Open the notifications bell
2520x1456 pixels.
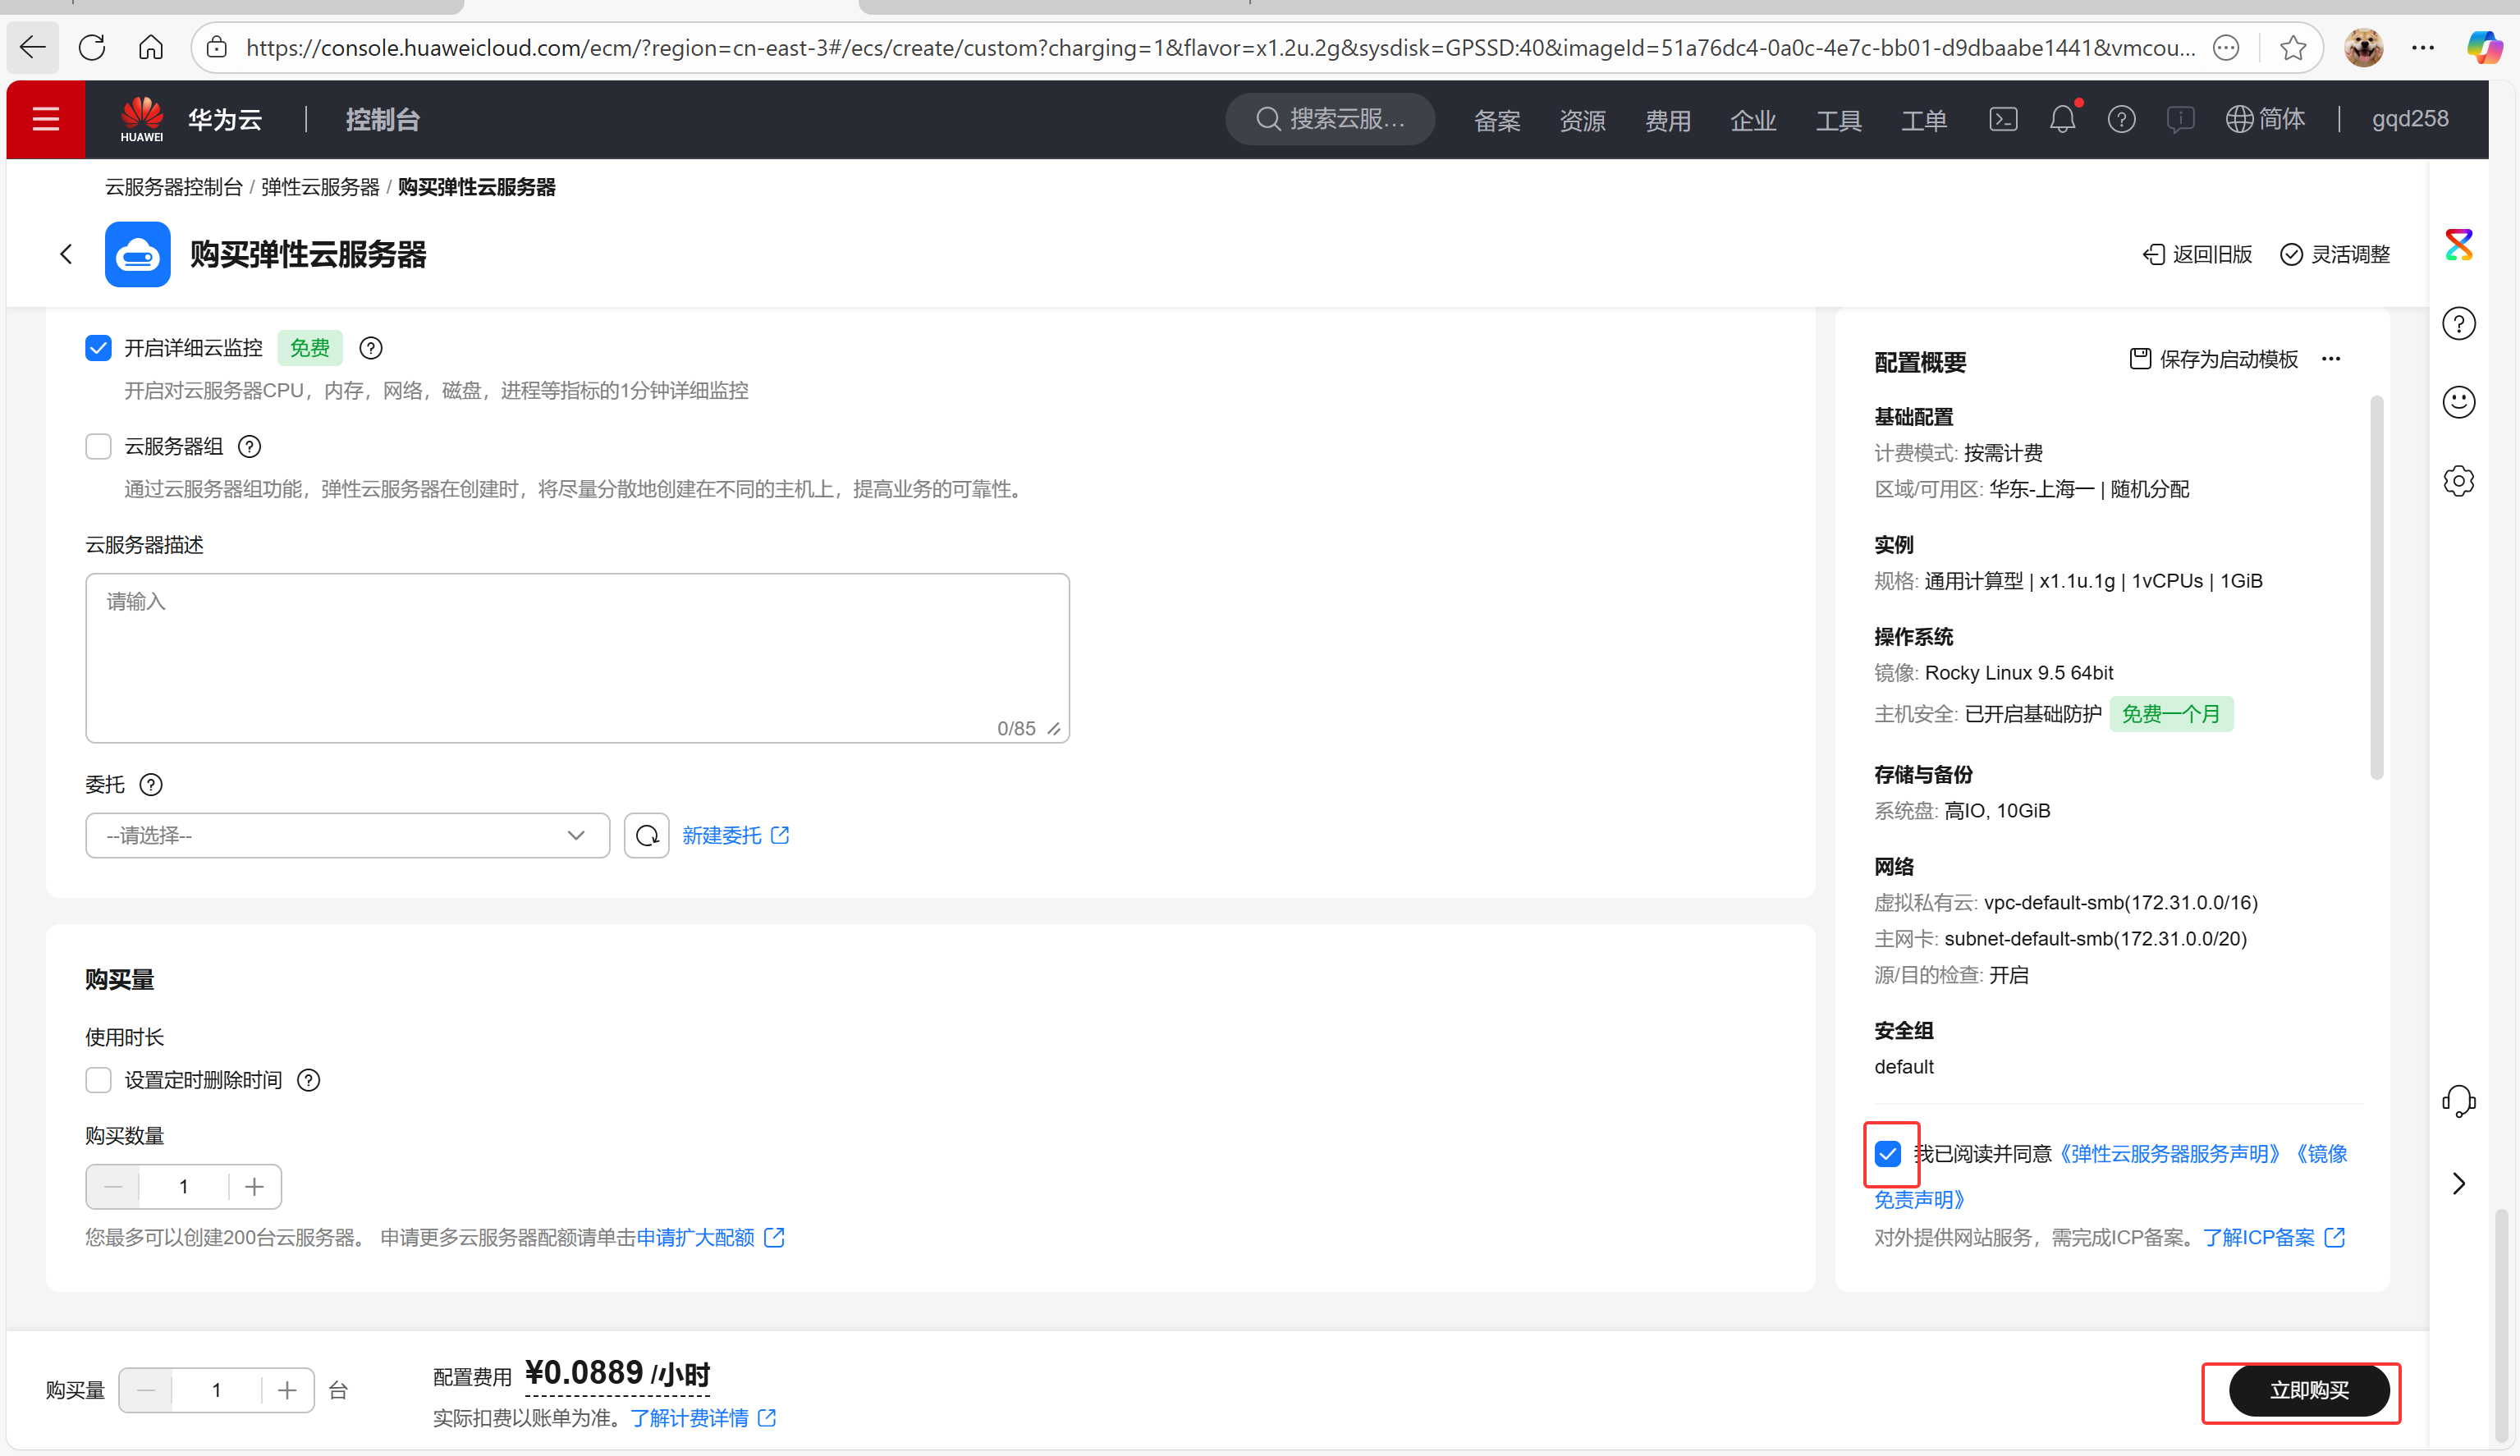(x=2062, y=119)
